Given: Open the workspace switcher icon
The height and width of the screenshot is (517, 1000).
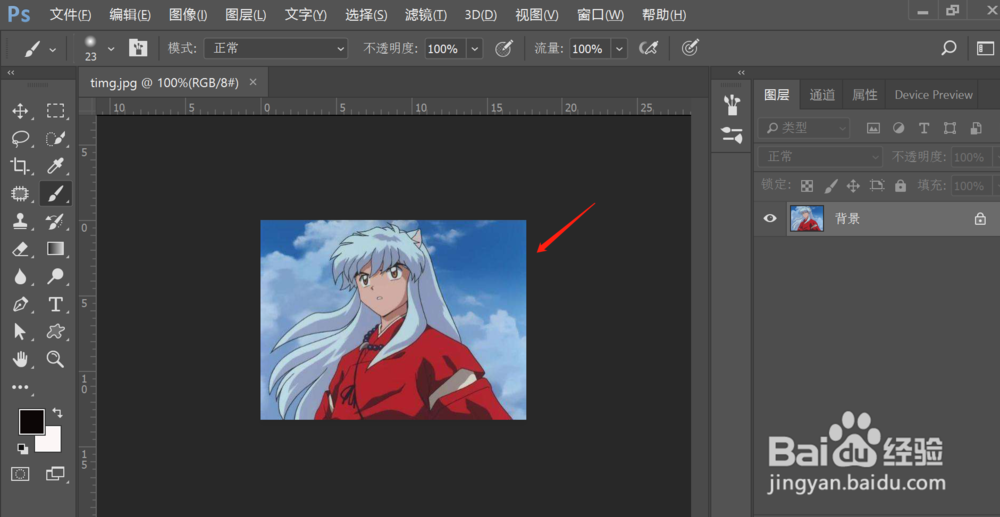Looking at the screenshot, I should (985, 48).
